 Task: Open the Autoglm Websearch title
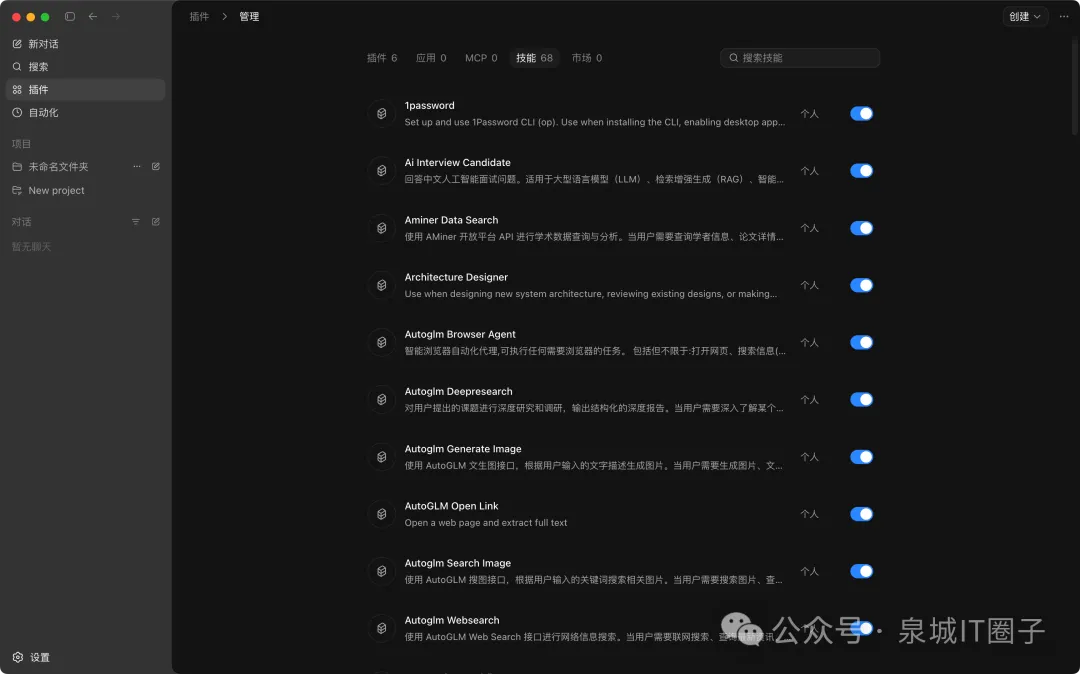[452, 620]
